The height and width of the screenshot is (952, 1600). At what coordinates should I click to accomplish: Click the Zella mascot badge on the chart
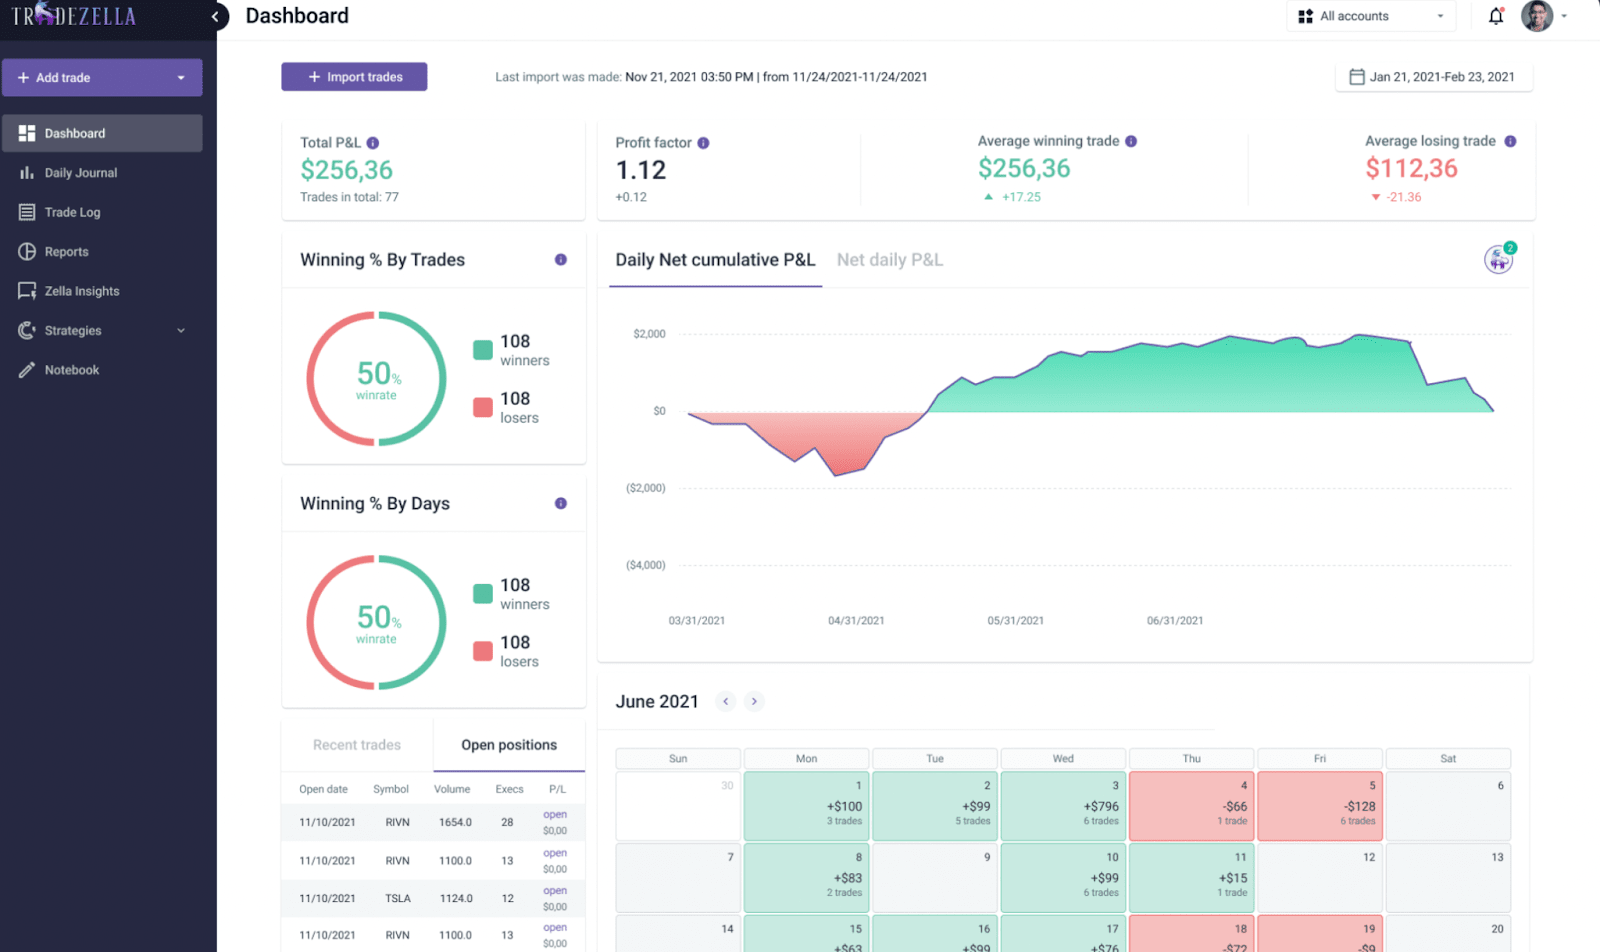pos(1496,258)
